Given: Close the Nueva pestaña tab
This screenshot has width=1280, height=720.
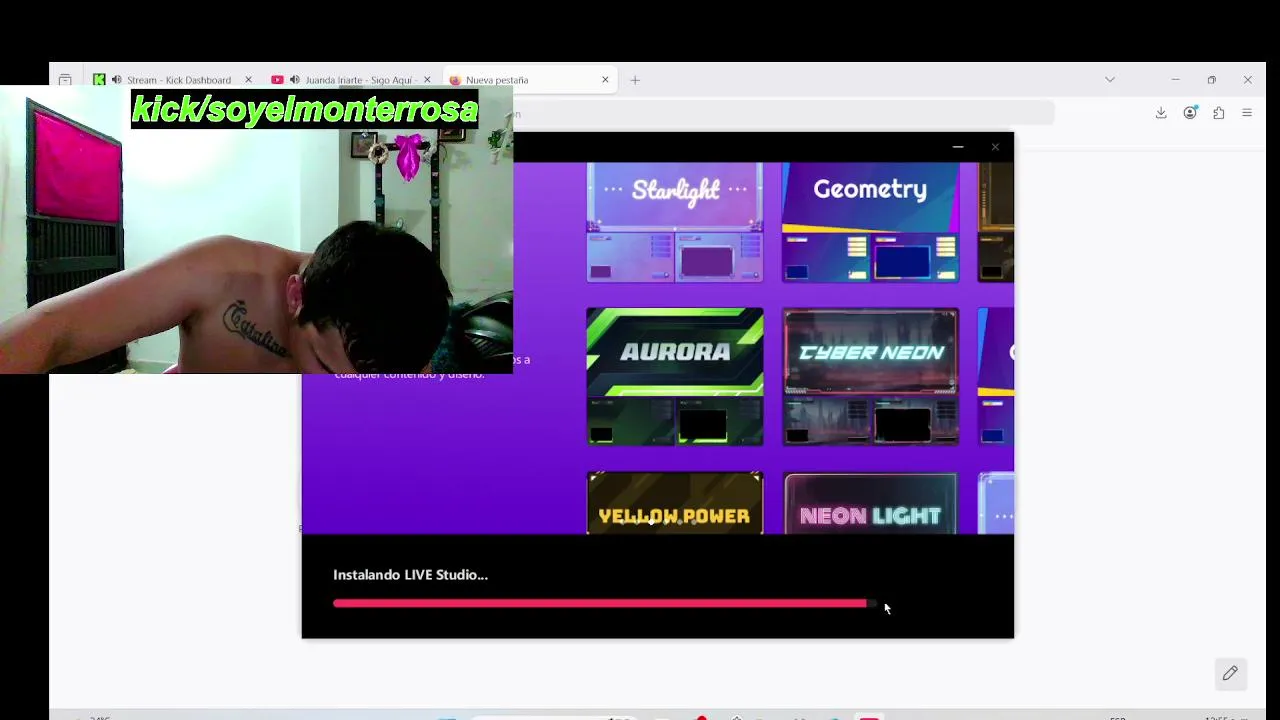Looking at the screenshot, I should (605, 80).
